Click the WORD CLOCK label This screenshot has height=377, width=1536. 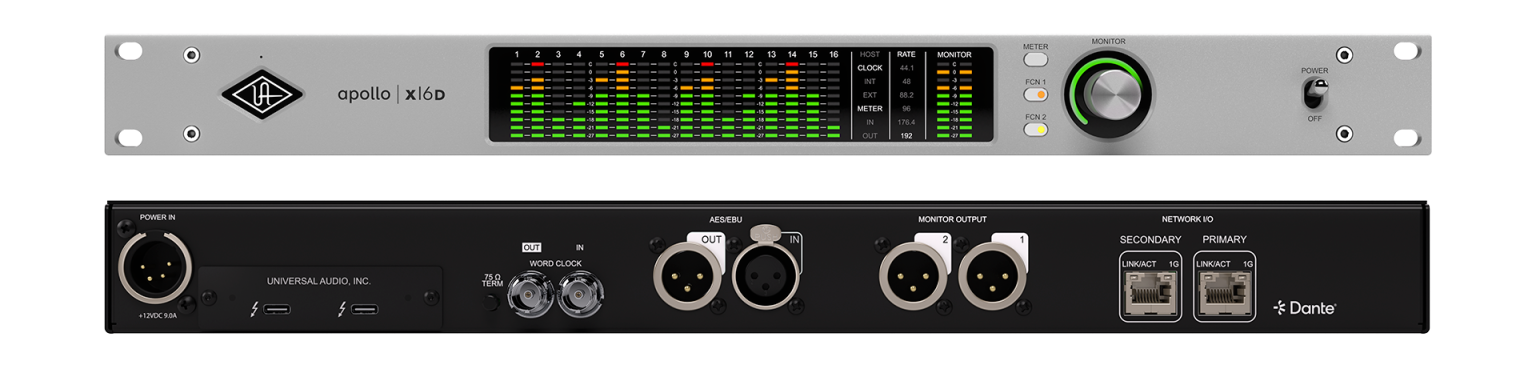point(555,263)
